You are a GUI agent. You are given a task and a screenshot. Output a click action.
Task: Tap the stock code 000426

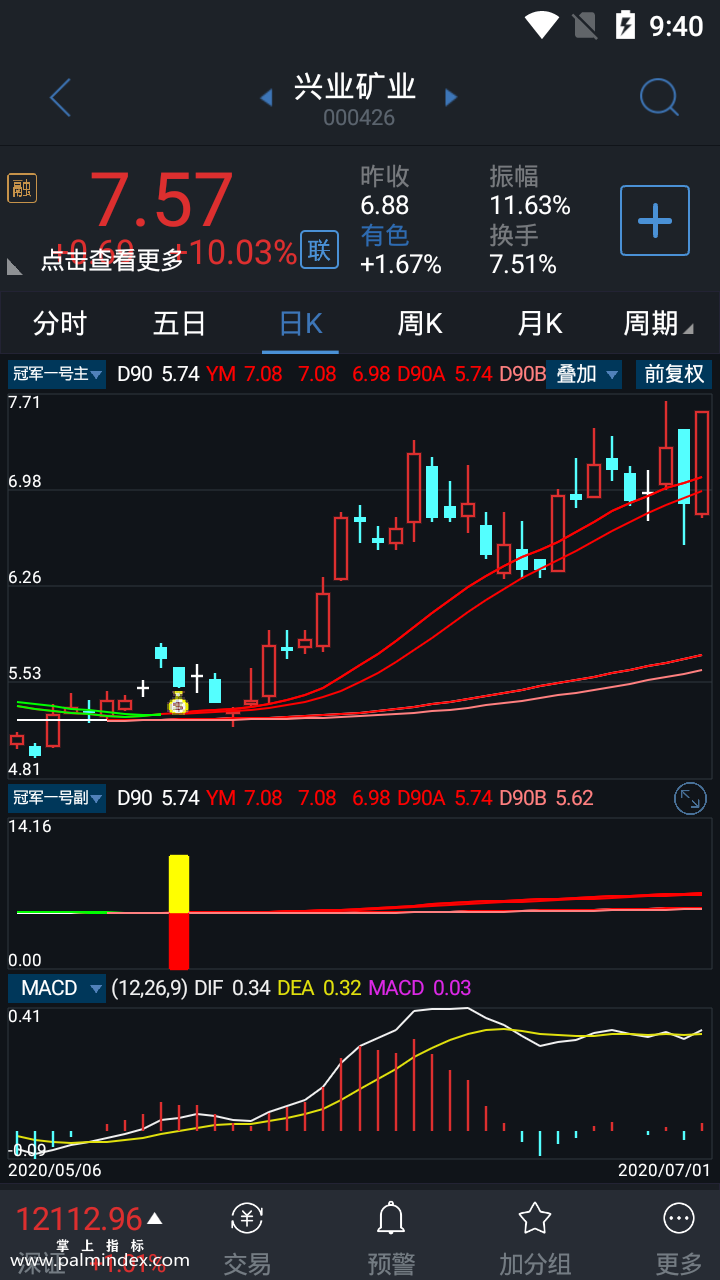[359, 118]
